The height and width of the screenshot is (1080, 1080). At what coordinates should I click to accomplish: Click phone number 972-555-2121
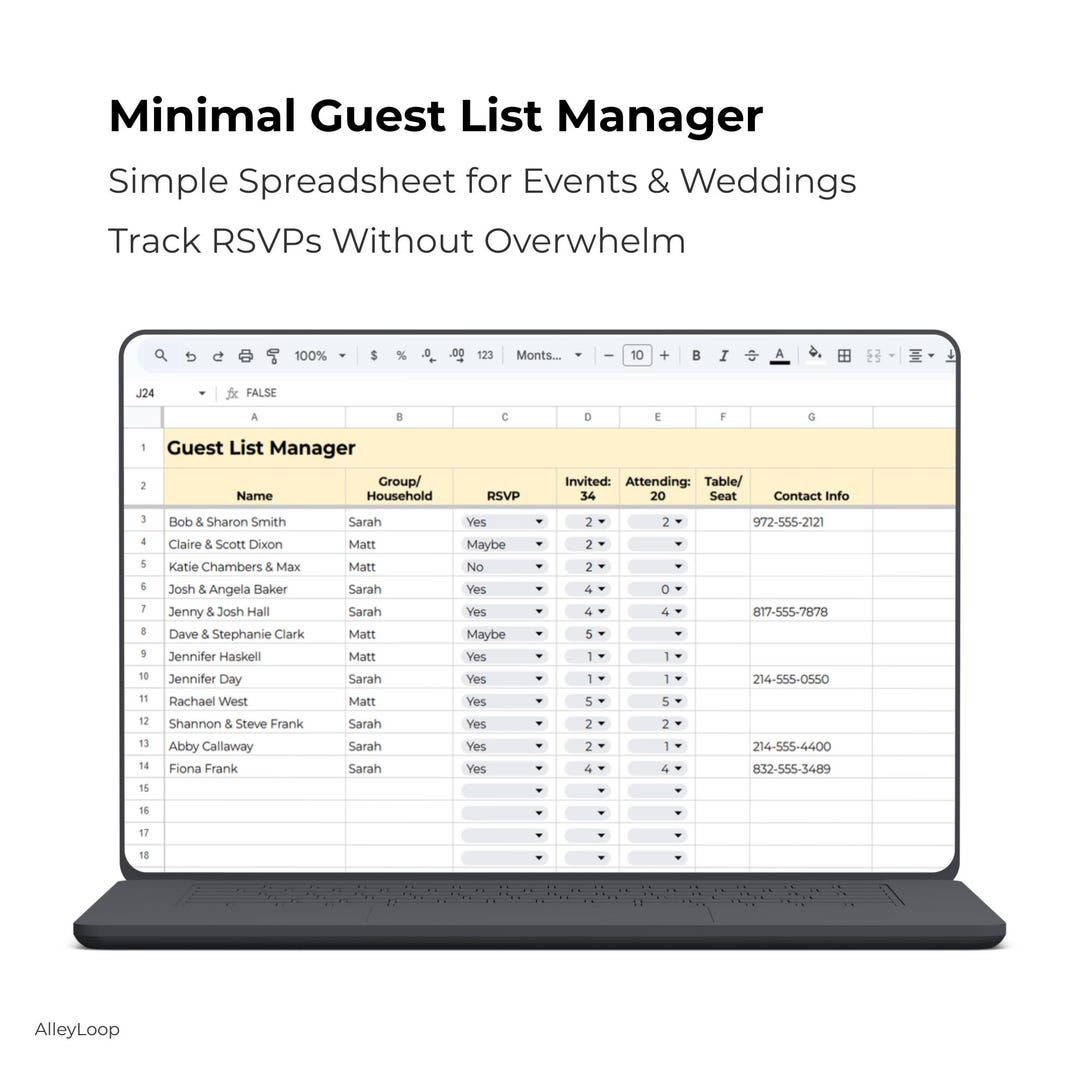(x=788, y=522)
